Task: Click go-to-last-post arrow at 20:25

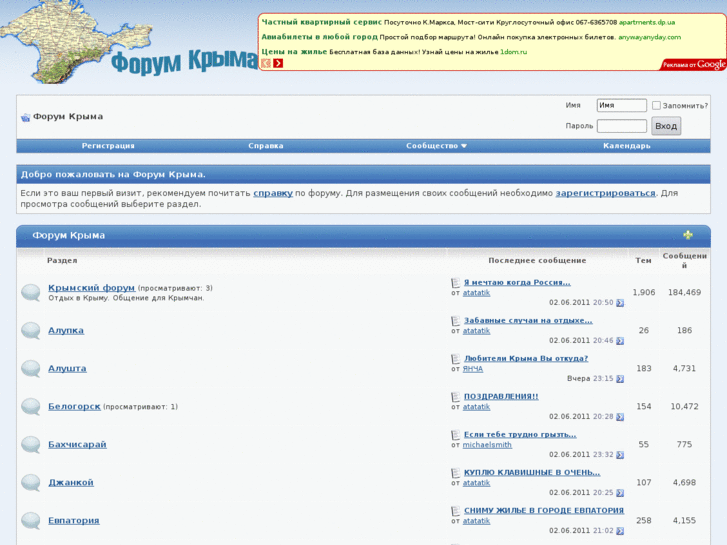Action: coord(620,493)
